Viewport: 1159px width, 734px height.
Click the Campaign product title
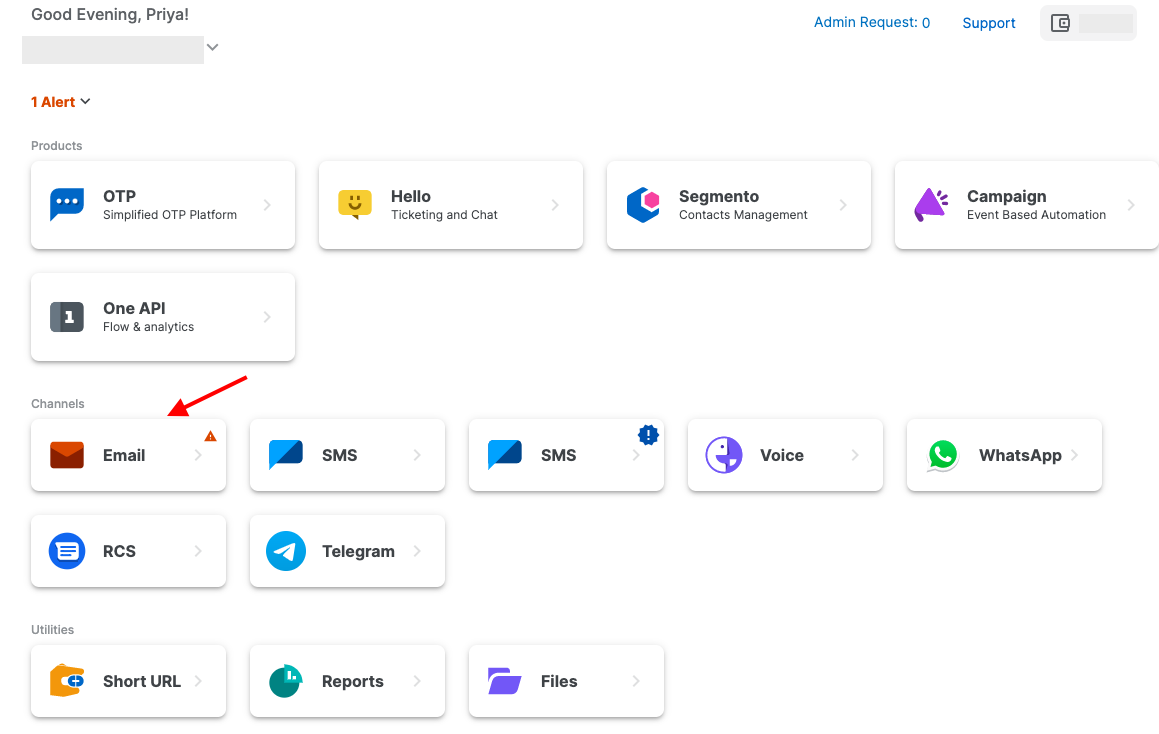1007,197
